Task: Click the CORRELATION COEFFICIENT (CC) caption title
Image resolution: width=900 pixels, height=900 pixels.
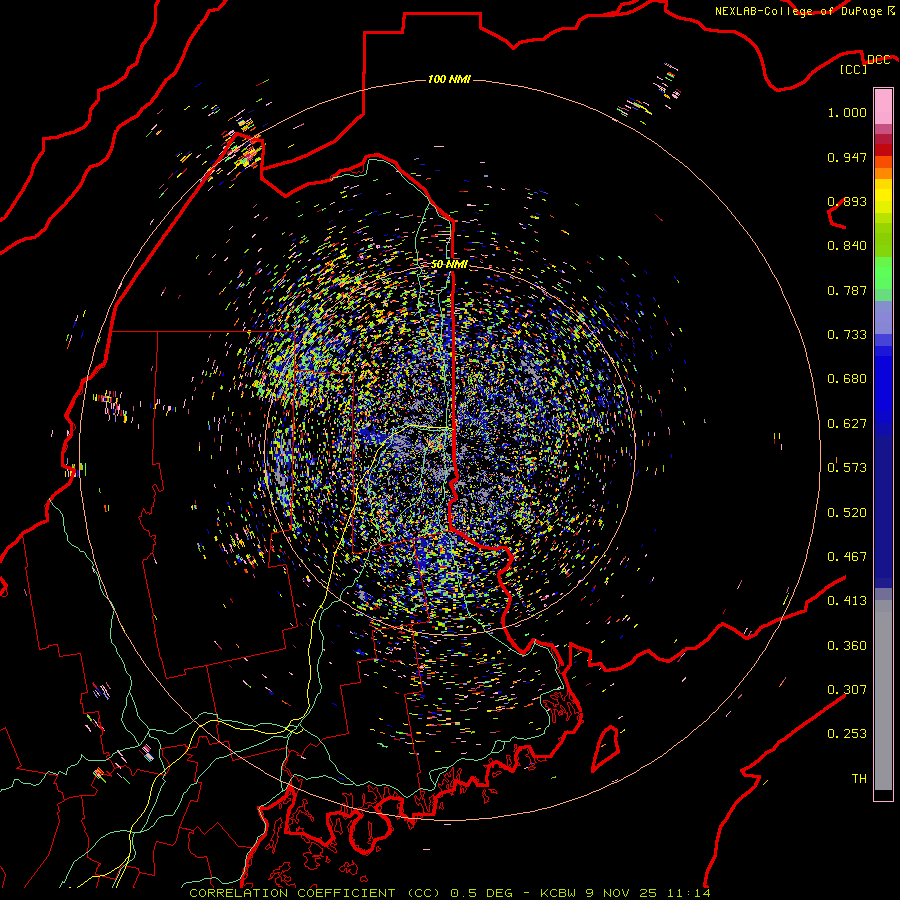Action: click(315, 893)
